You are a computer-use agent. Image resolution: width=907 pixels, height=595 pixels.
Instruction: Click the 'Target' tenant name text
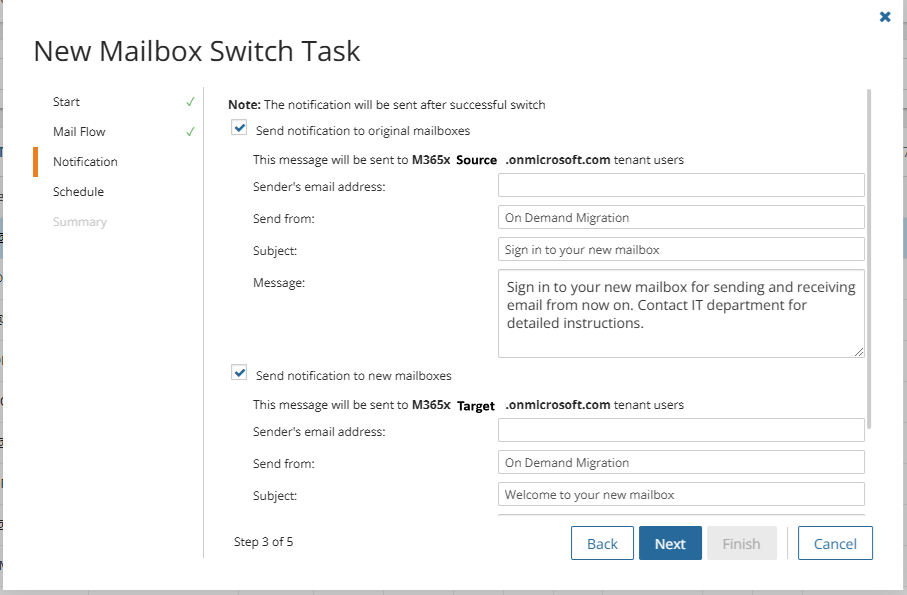pyautogui.click(x=475, y=406)
